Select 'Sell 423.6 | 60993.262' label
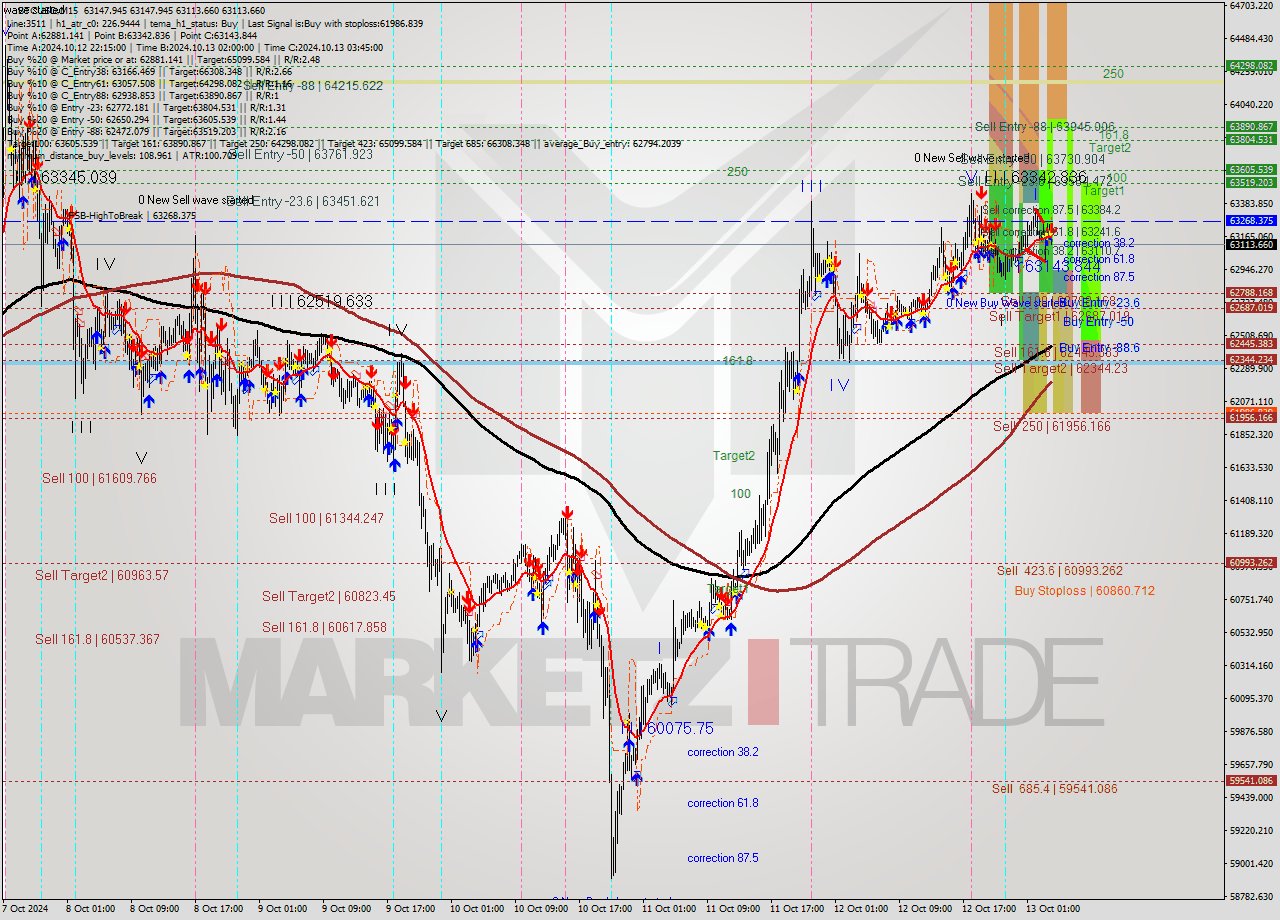 click(1059, 570)
